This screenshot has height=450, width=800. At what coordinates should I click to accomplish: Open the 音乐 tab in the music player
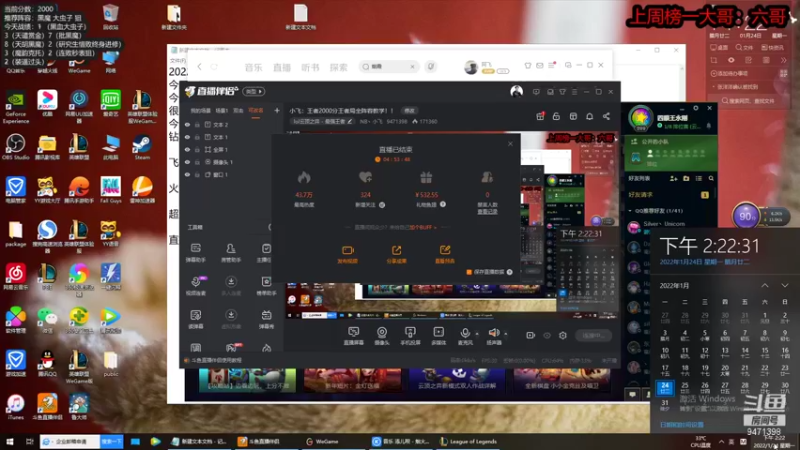(253, 67)
